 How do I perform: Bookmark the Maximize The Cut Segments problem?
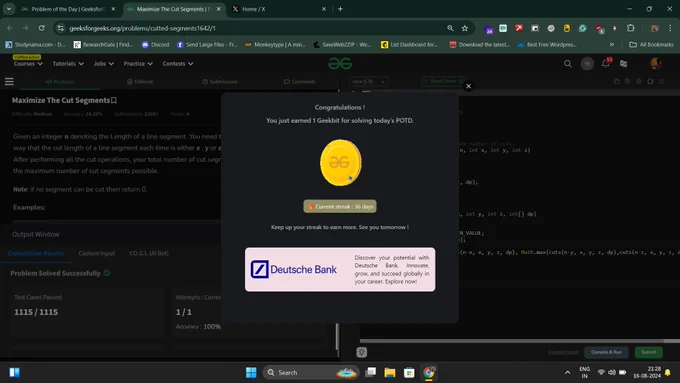point(114,100)
